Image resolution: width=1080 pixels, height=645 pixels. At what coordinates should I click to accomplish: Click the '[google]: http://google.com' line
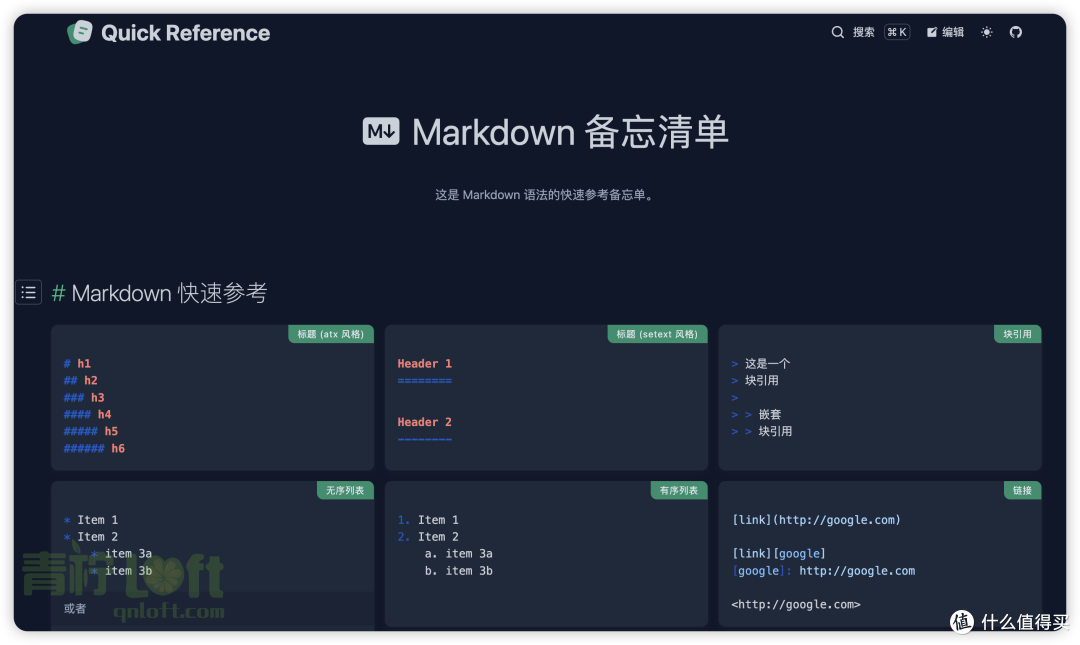[x=823, y=571]
